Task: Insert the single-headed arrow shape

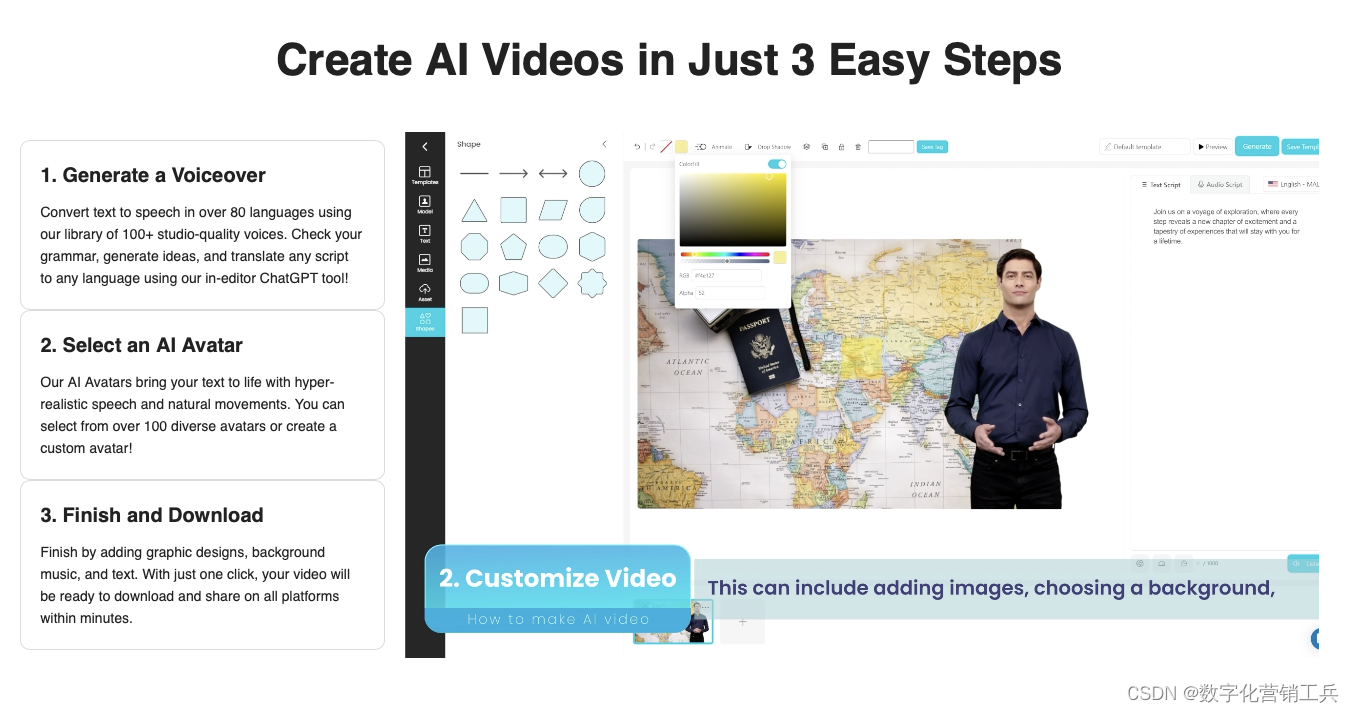Action: 513,174
